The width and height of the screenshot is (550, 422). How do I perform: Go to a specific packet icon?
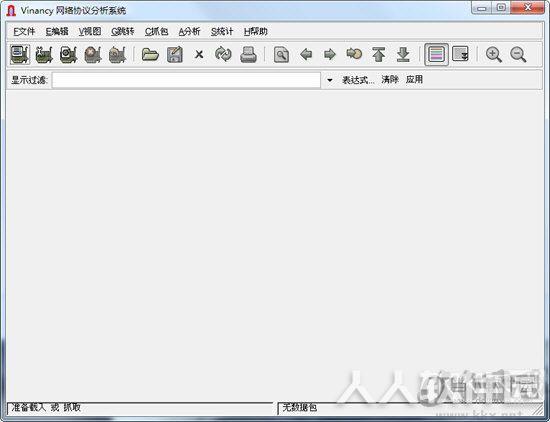pos(354,54)
